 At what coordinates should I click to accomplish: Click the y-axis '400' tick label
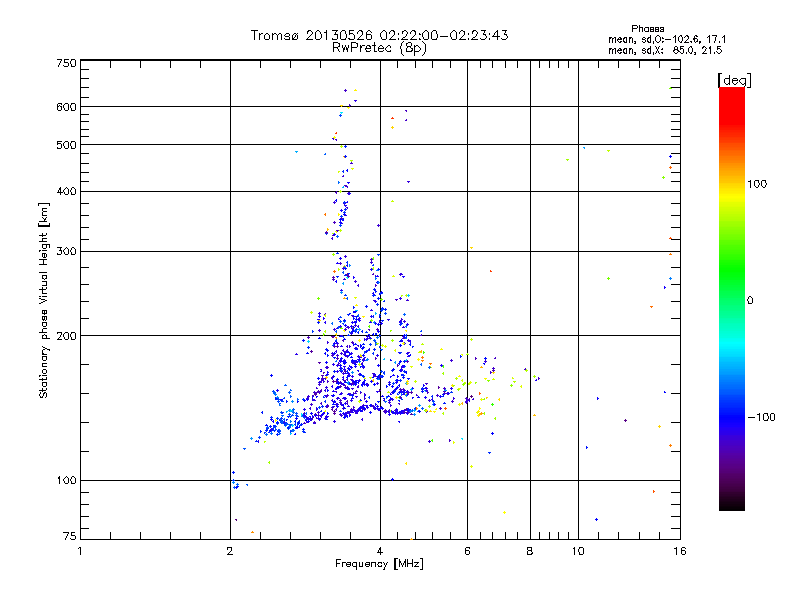point(66,191)
